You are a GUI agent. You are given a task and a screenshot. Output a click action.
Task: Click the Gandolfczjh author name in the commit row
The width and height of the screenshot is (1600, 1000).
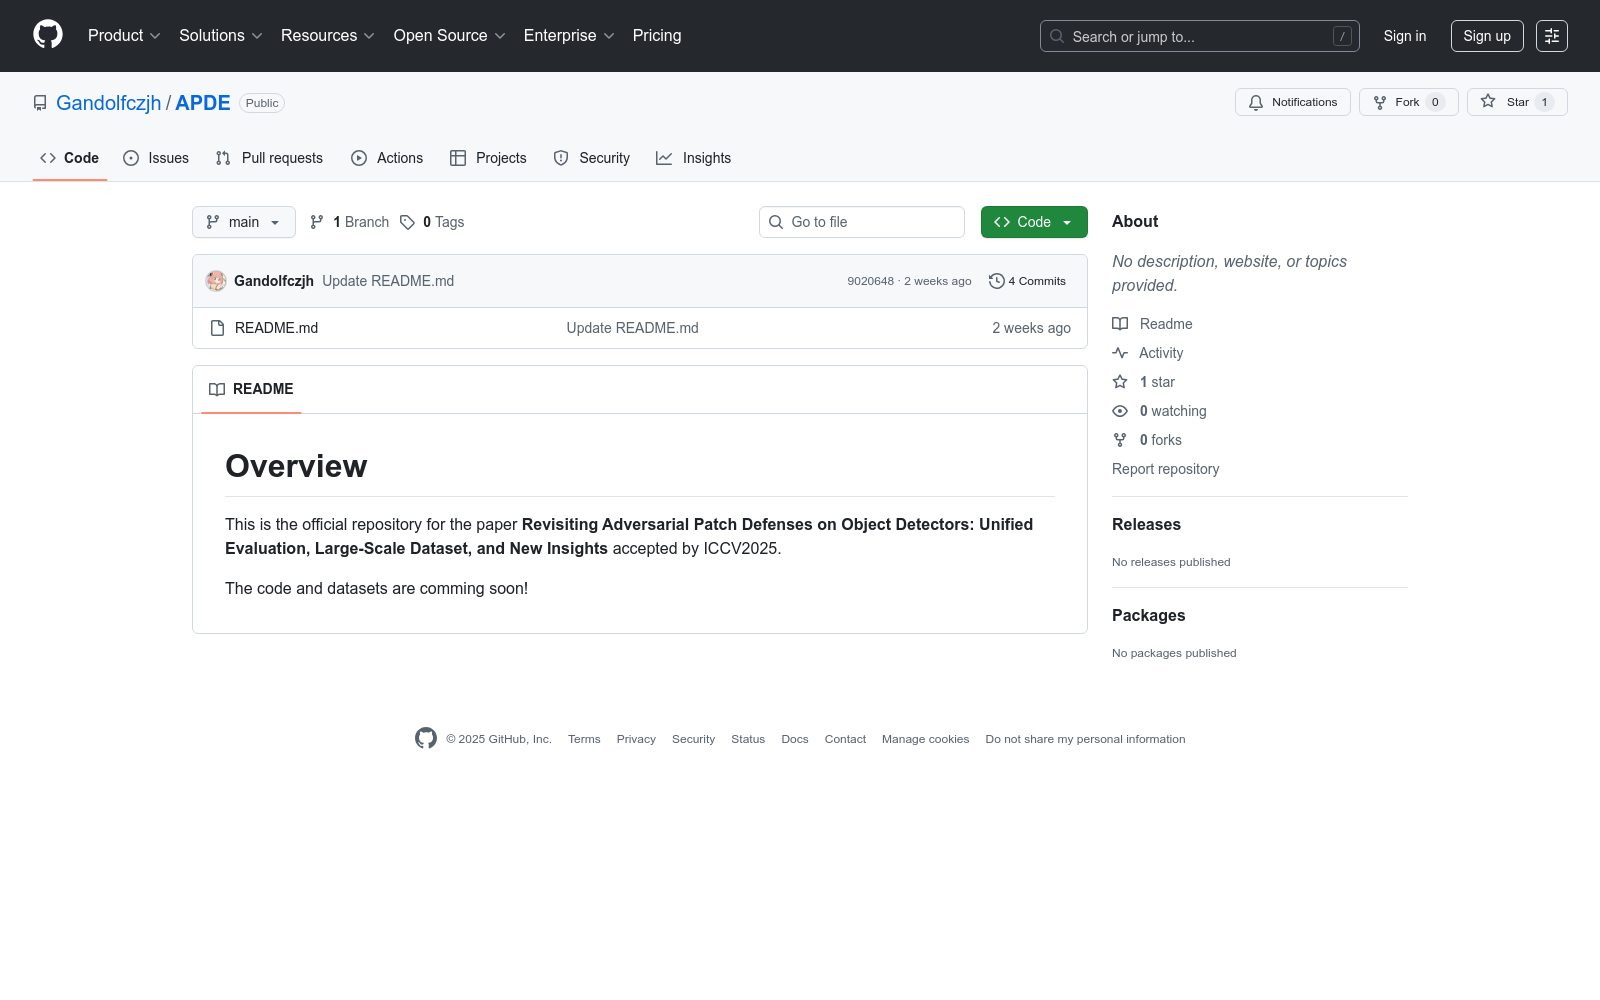(274, 281)
